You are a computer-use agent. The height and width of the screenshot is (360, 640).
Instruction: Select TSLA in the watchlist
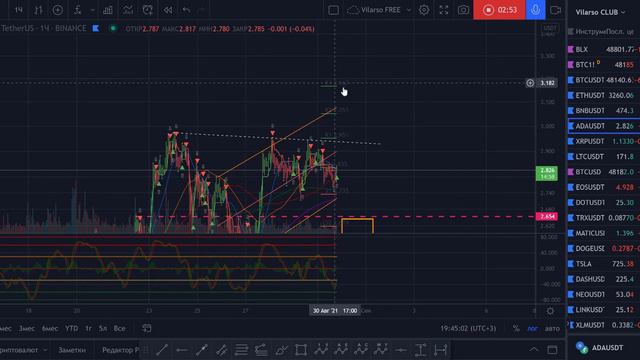pos(604,264)
